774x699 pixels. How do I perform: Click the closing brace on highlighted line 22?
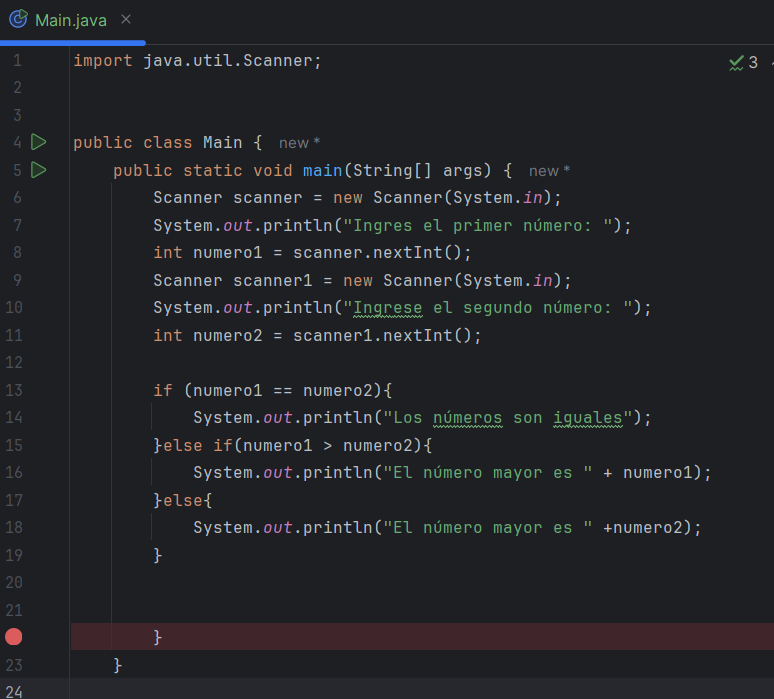(x=157, y=637)
